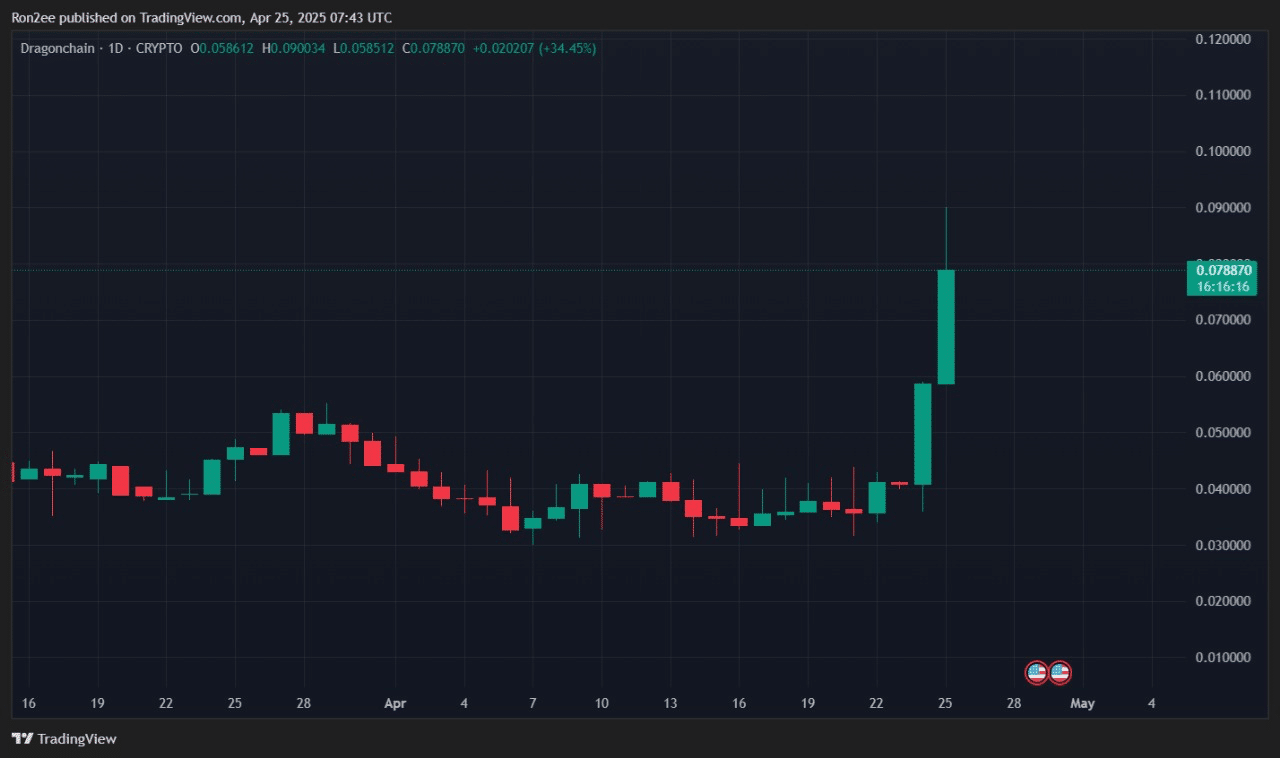1280x758 pixels.
Task: Click the green current price label 0.078870
Action: (x=1223, y=270)
